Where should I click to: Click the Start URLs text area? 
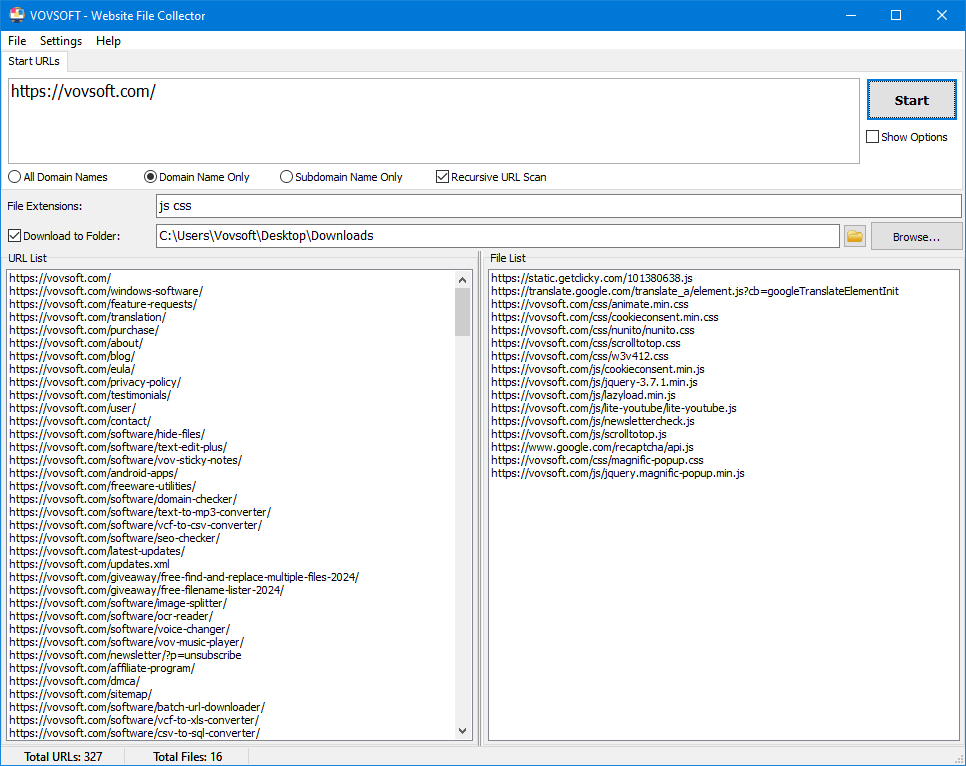(x=433, y=121)
